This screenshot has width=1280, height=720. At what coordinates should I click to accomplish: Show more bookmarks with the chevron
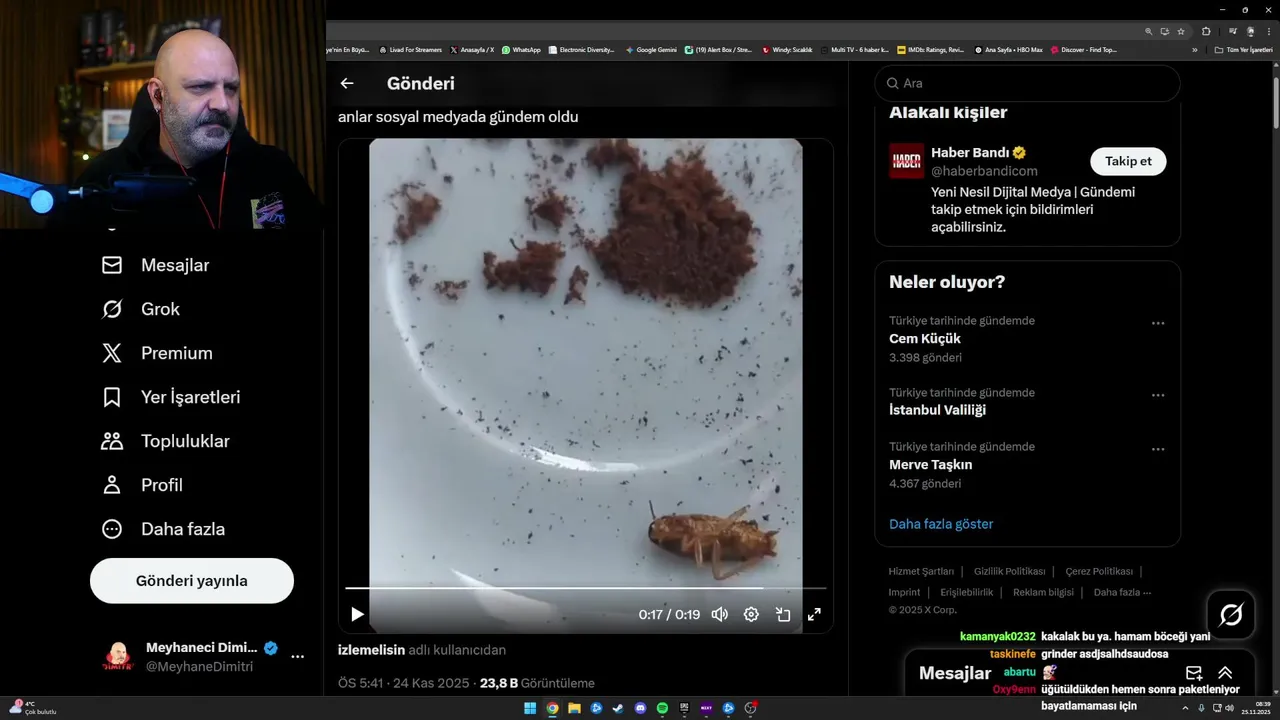click(1194, 49)
